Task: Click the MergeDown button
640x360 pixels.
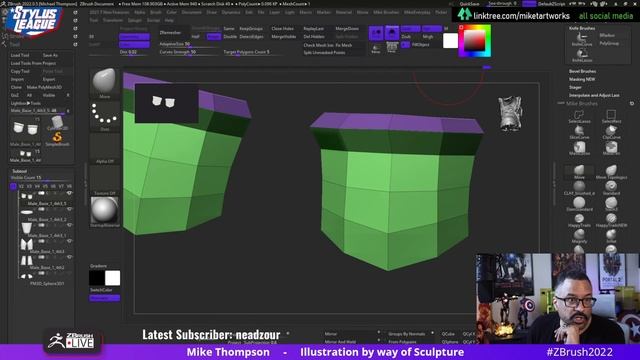Action: pos(347,29)
